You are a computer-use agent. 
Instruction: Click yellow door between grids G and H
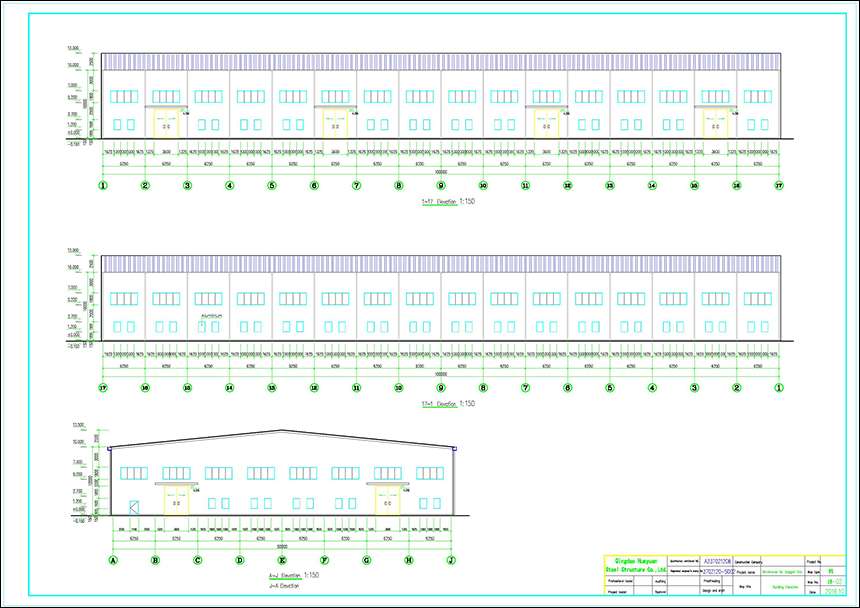coord(387,501)
